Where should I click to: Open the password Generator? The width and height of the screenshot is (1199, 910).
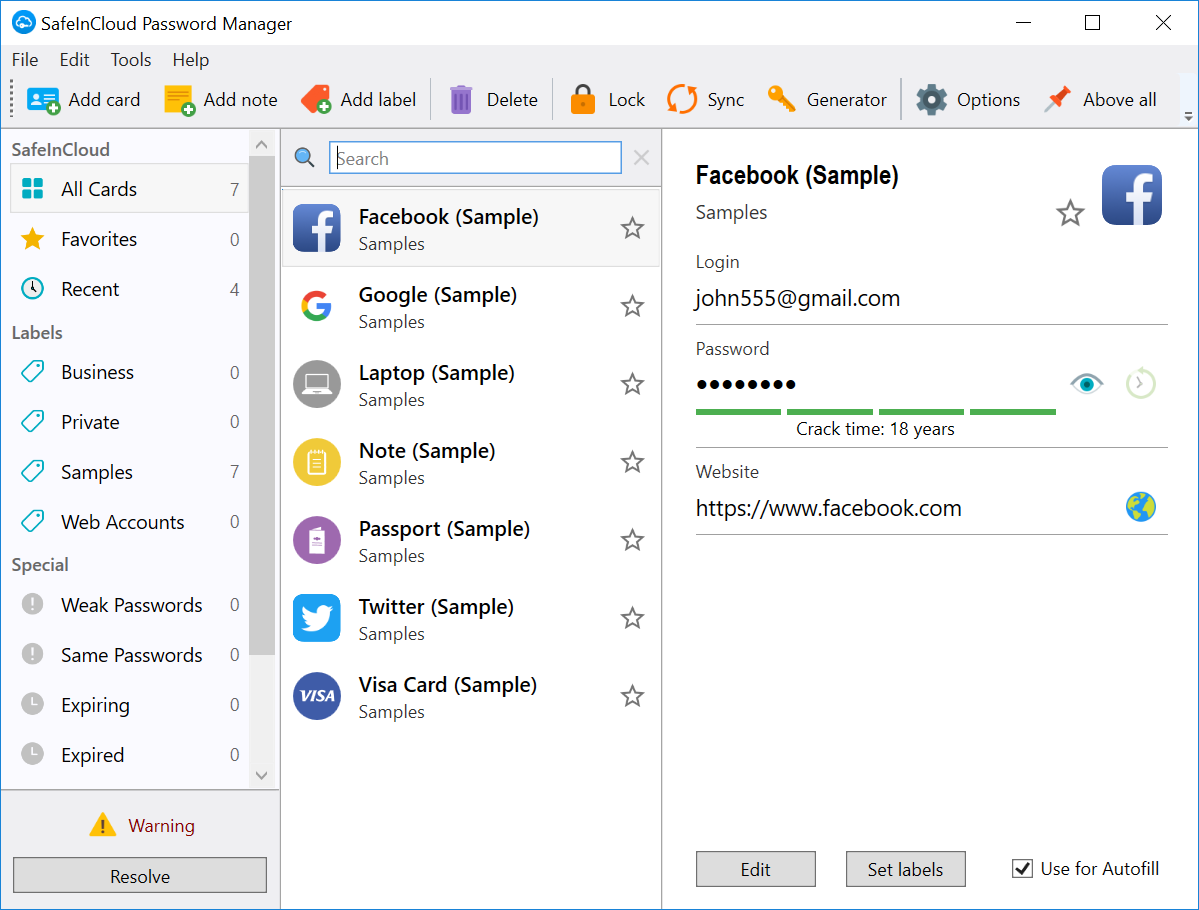[x=781, y=99]
